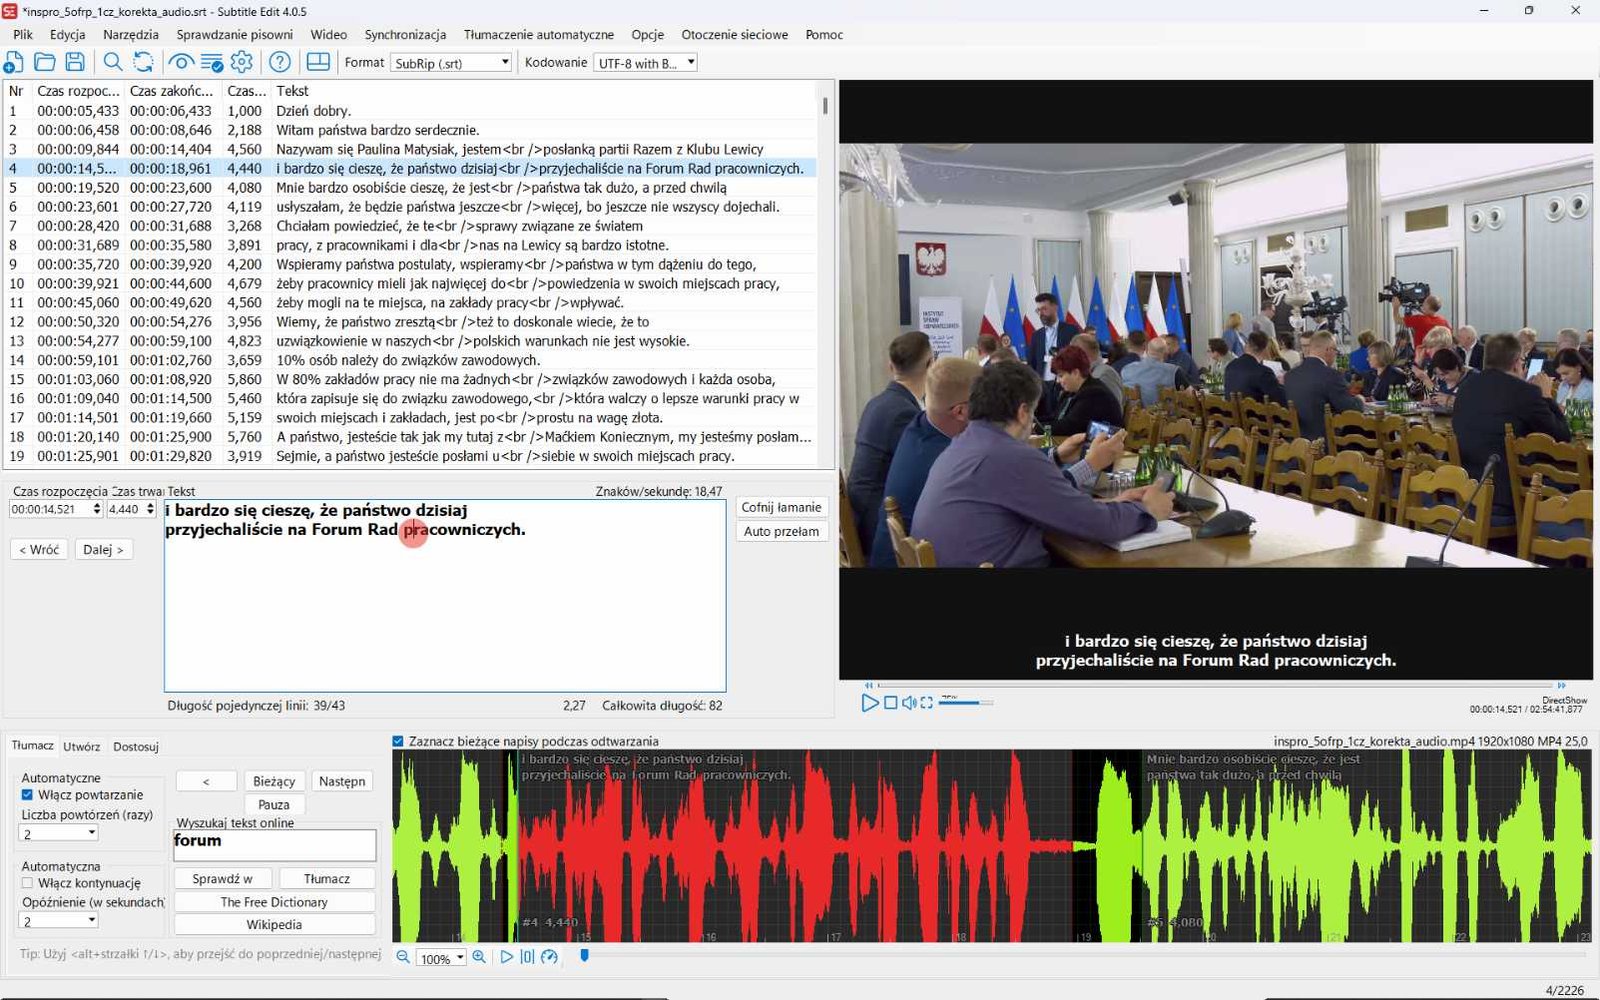
Task: Open the Format SubRip dropdown
Action: [x=451, y=63]
